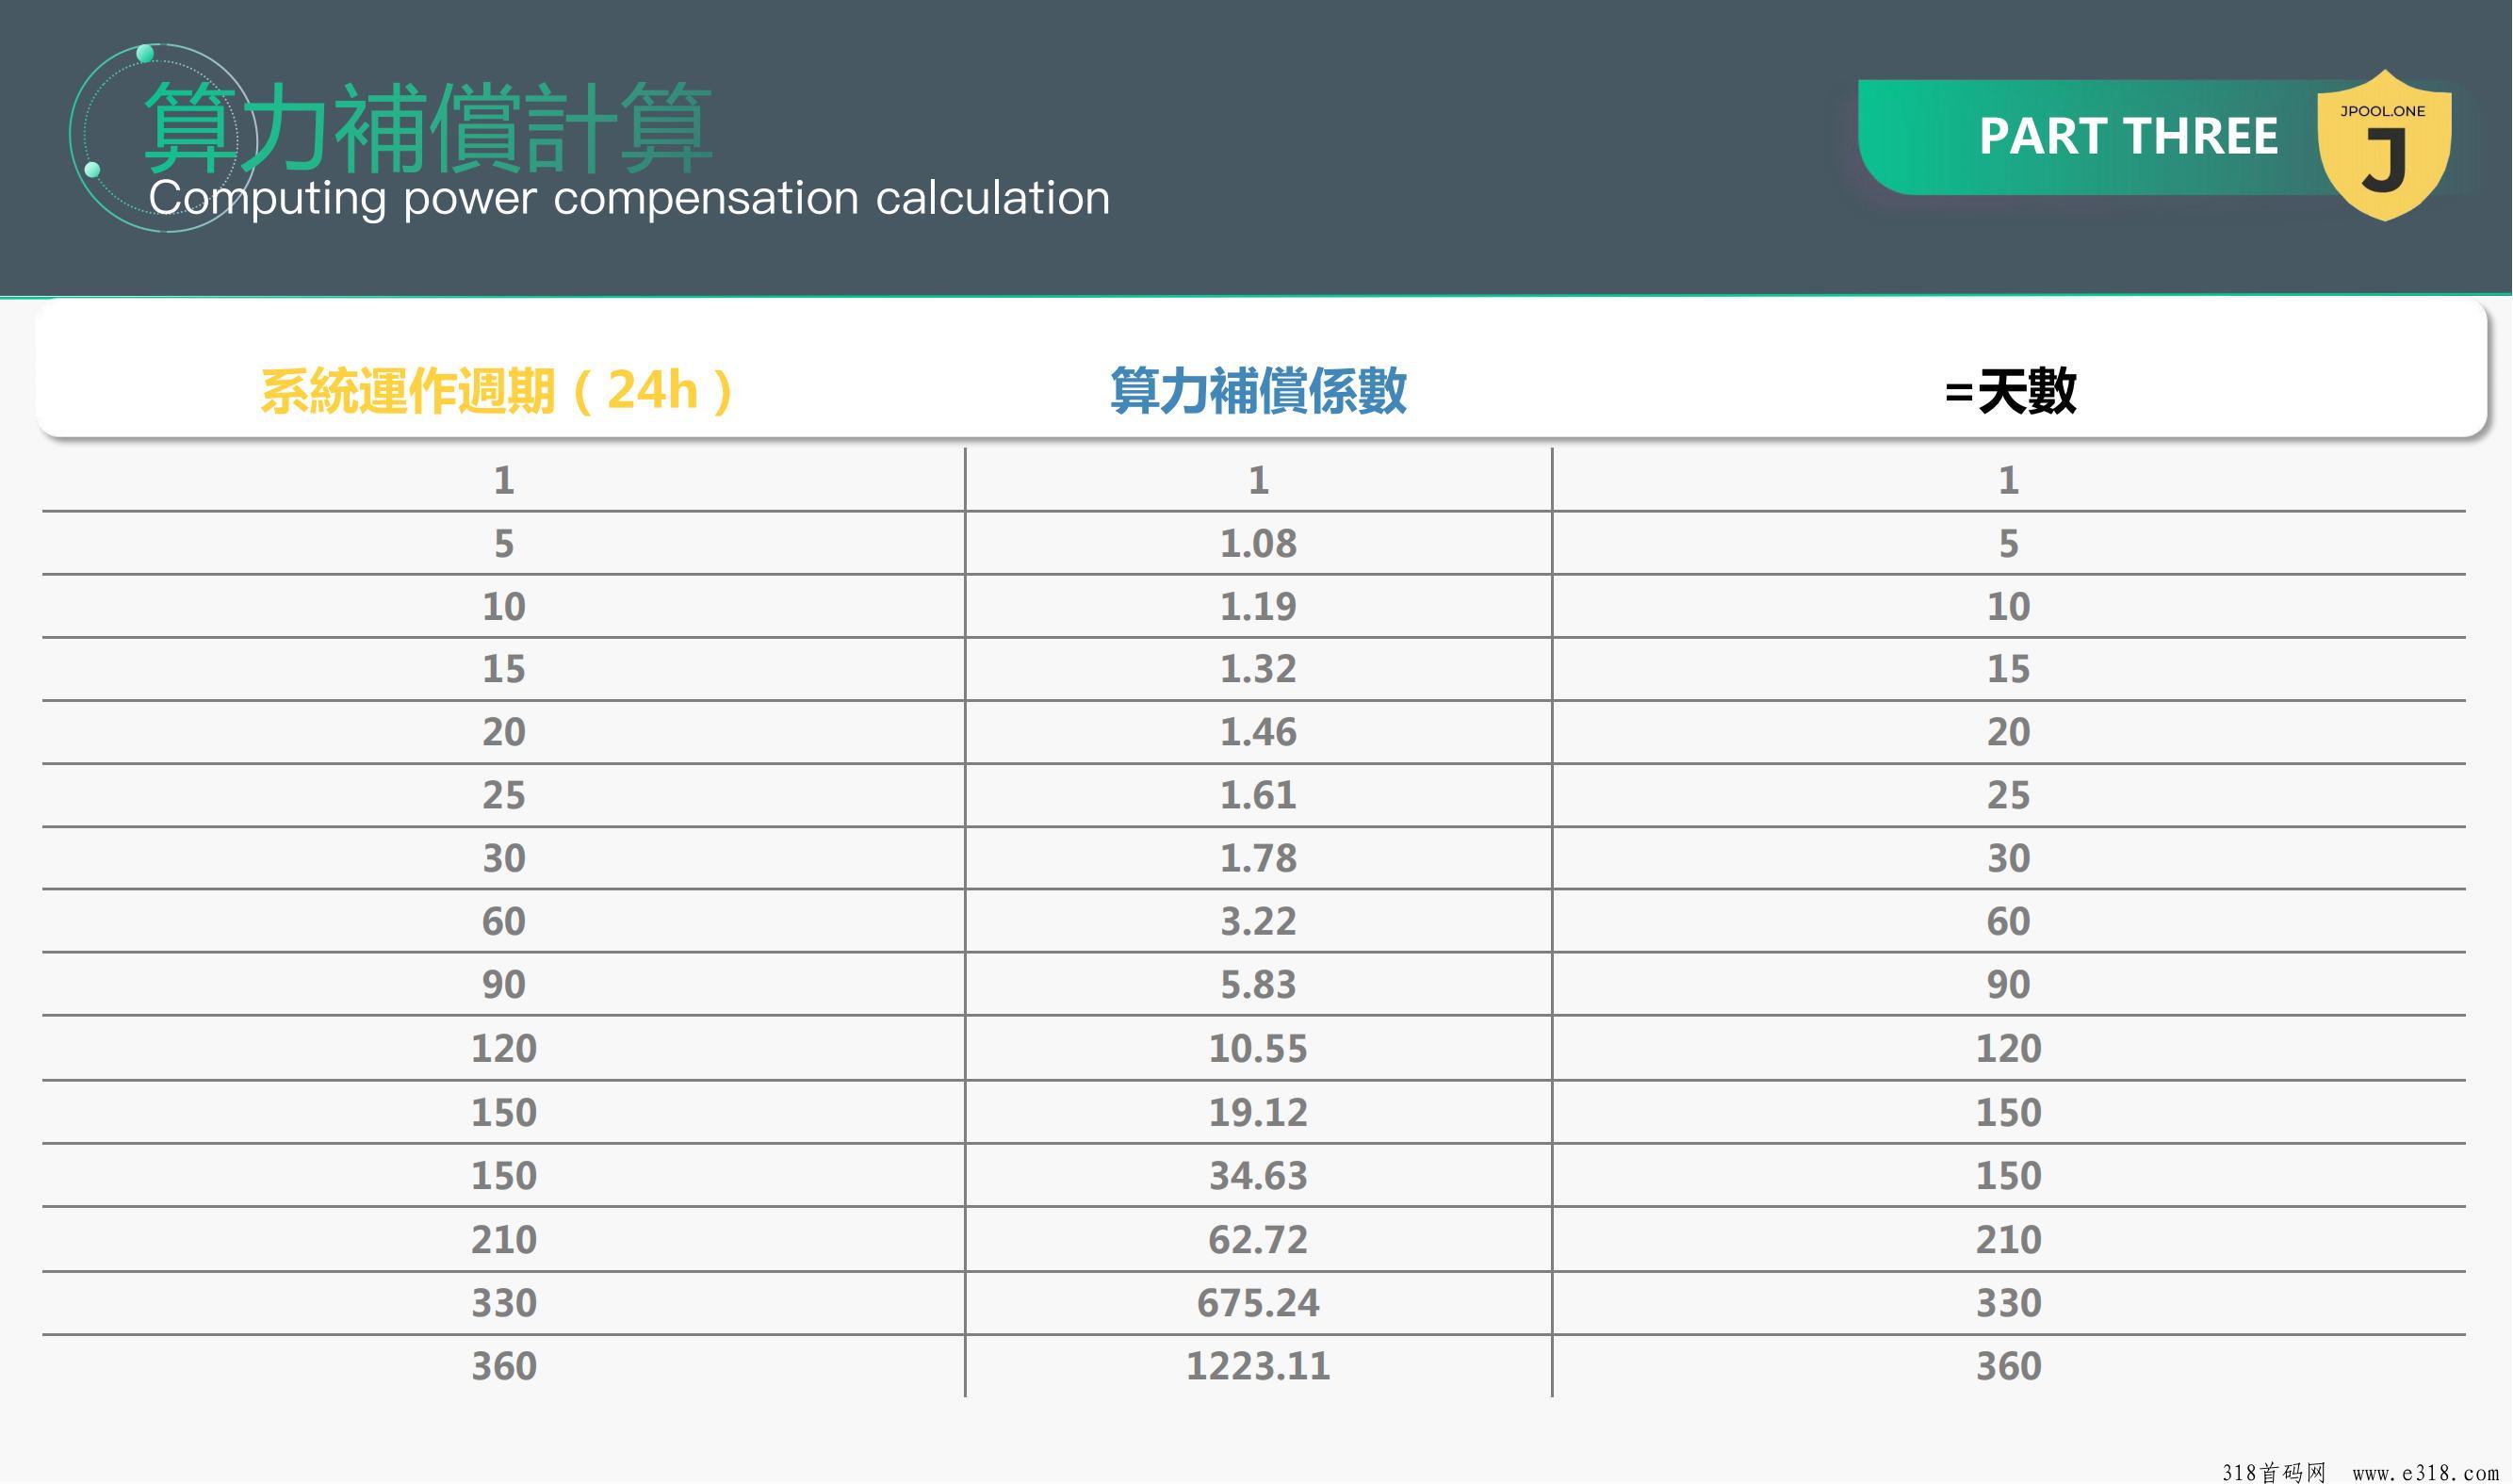Select 60 in the 天數 column

[x=2008, y=921]
